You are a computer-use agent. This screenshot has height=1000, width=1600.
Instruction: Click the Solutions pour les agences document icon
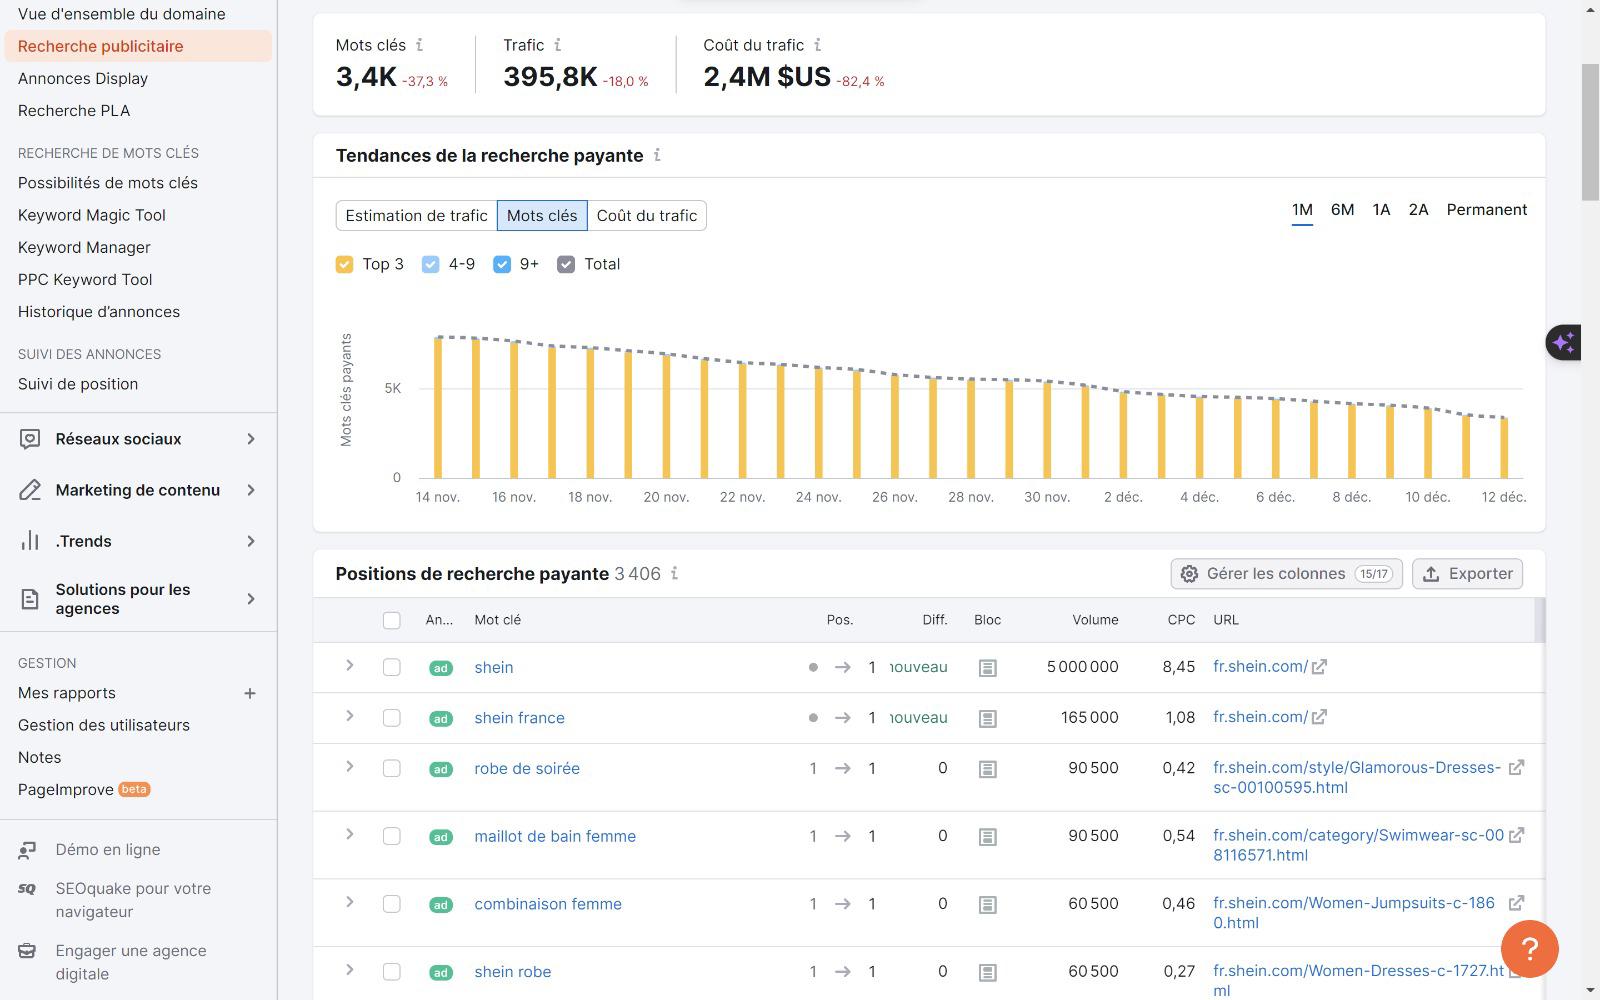pyautogui.click(x=30, y=599)
